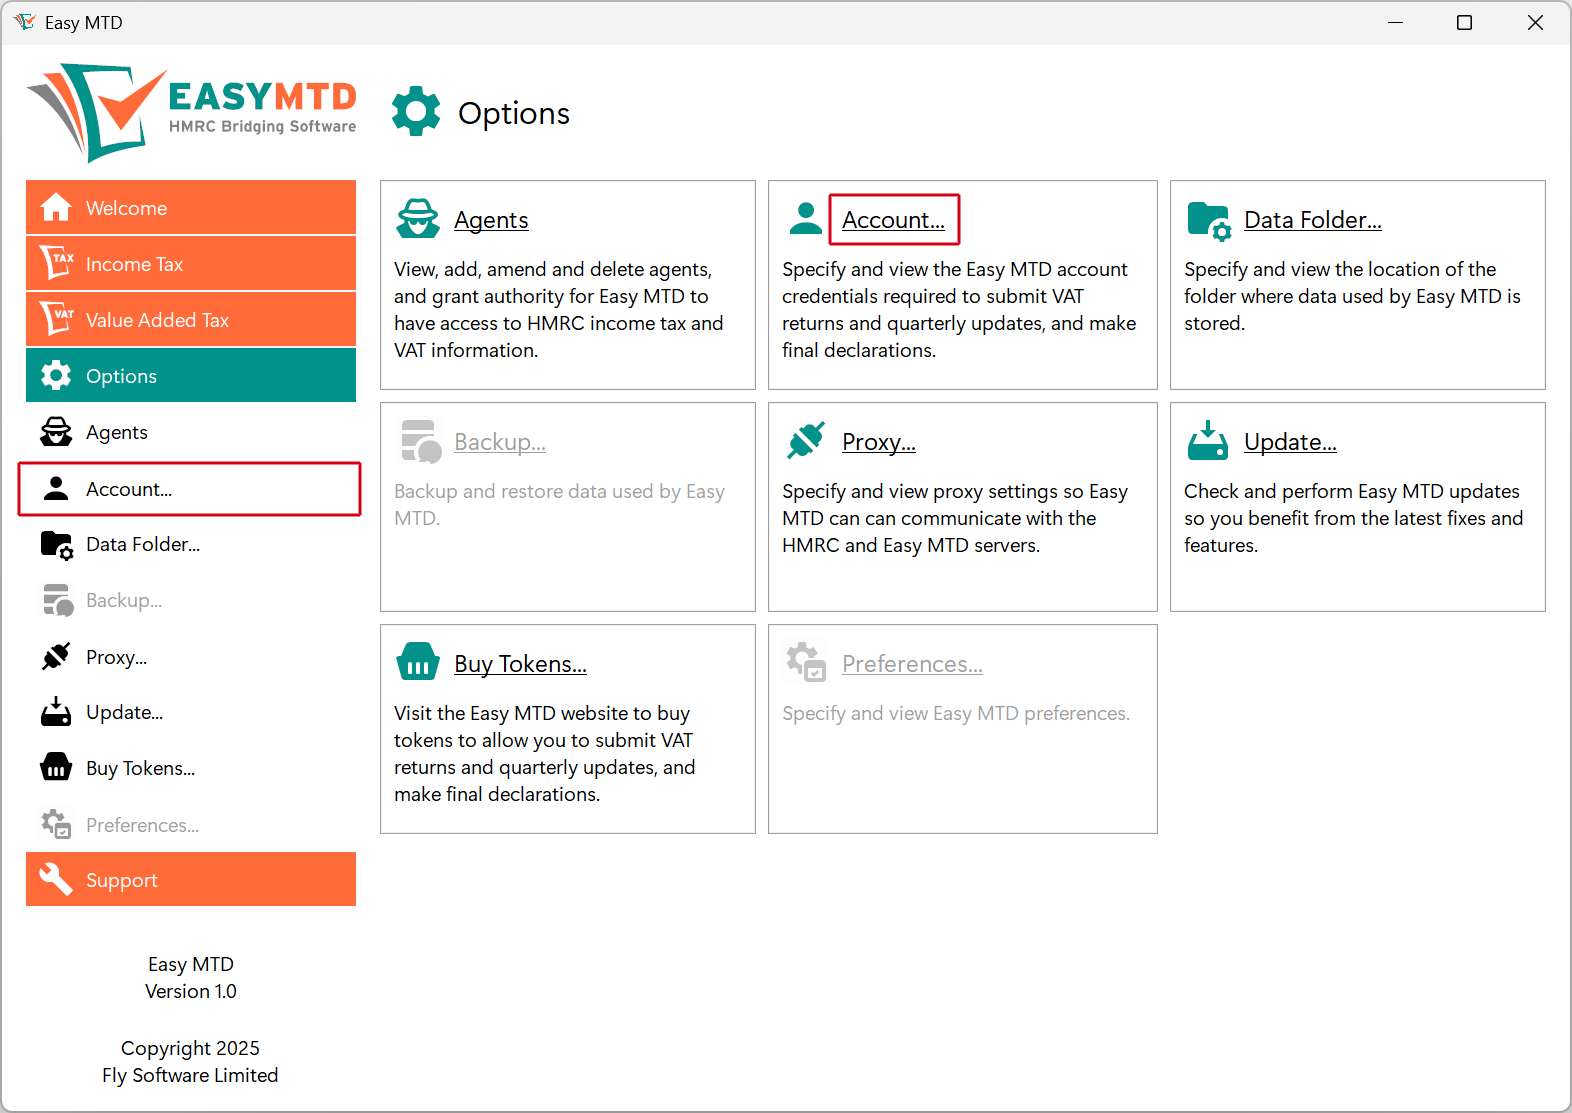Choose Buy Tokens... in the sidebar

click(x=191, y=768)
